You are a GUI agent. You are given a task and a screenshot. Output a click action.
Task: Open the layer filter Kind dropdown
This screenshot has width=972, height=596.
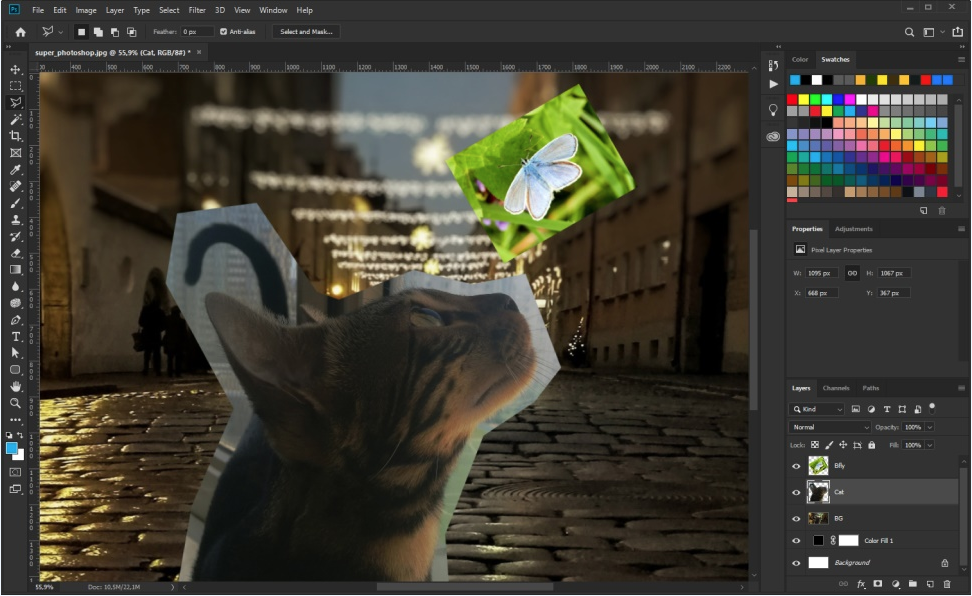pos(816,410)
